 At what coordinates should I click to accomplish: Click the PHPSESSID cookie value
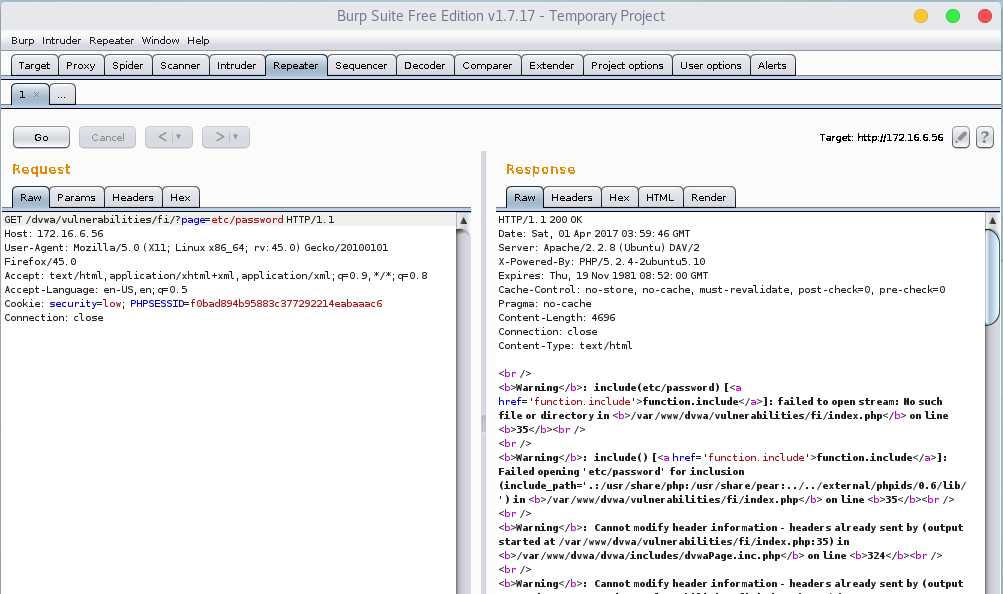(287, 304)
